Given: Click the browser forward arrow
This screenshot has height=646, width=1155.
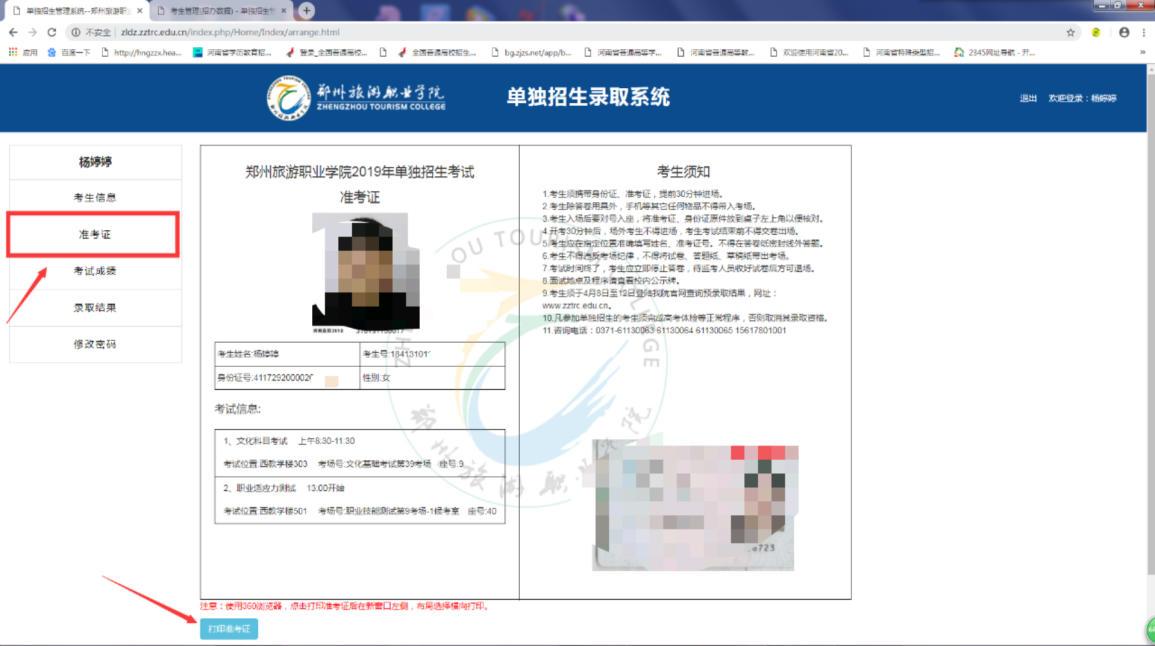Looking at the screenshot, I should (x=32, y=32).
